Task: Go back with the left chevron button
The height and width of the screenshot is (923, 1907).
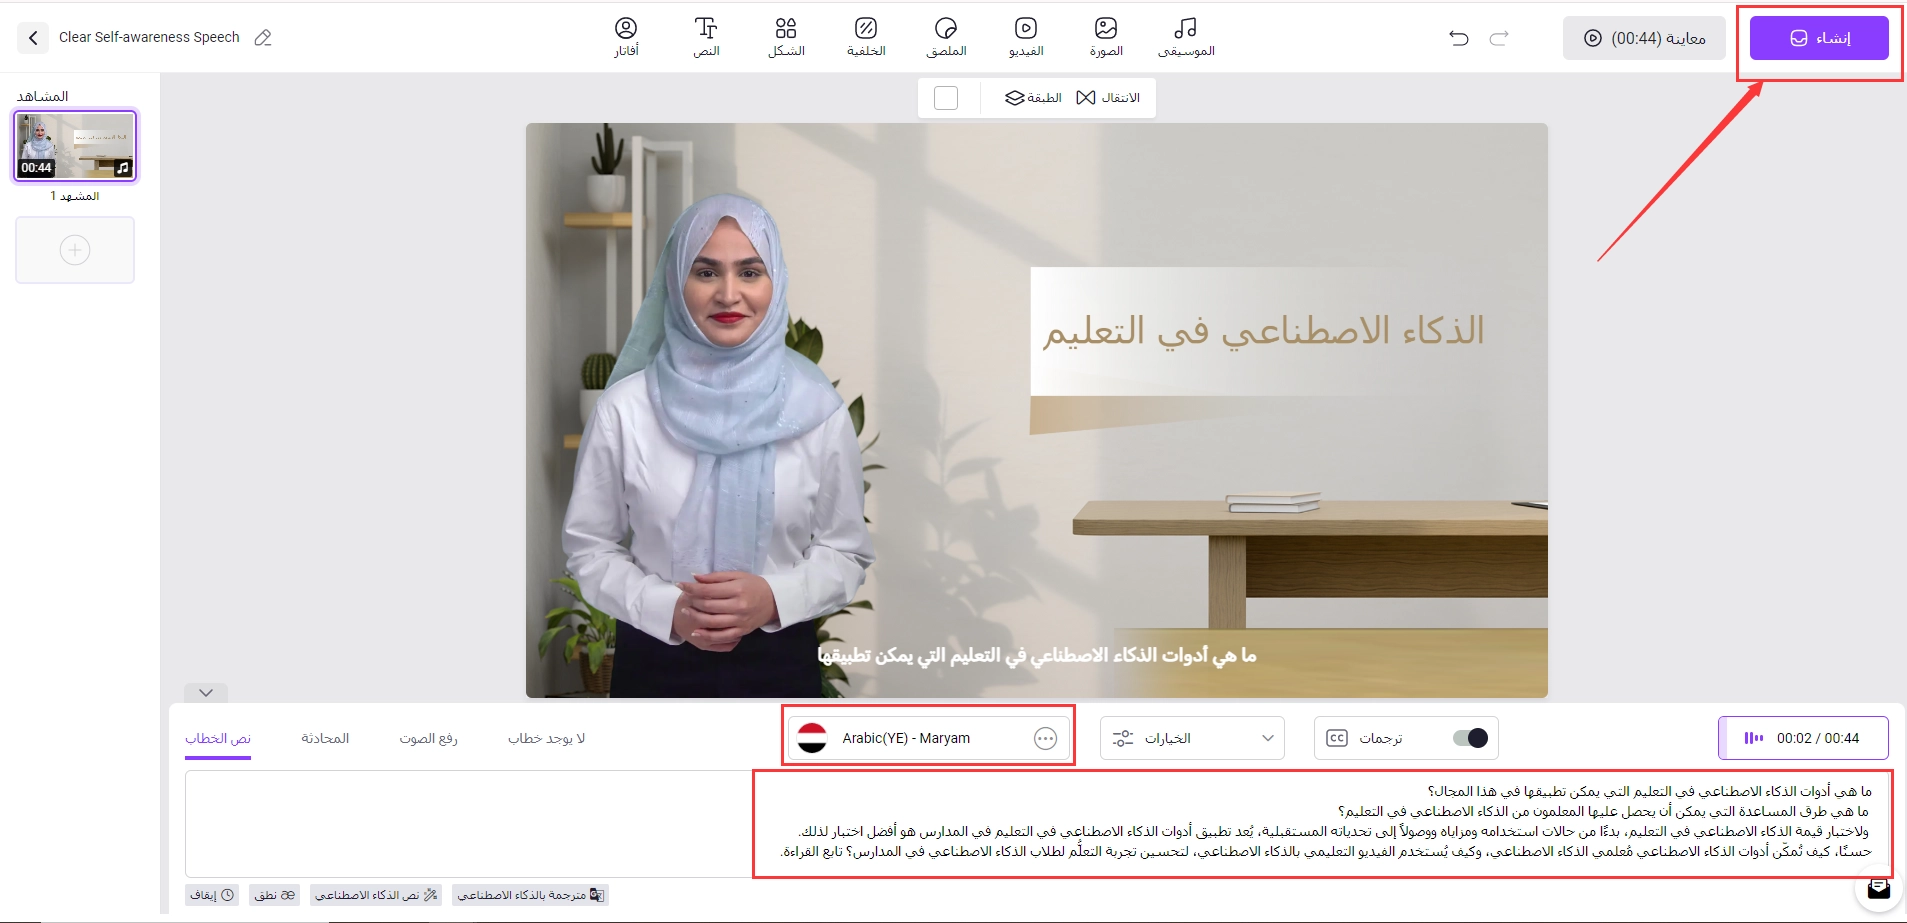Action: click(x=33, y=38)
